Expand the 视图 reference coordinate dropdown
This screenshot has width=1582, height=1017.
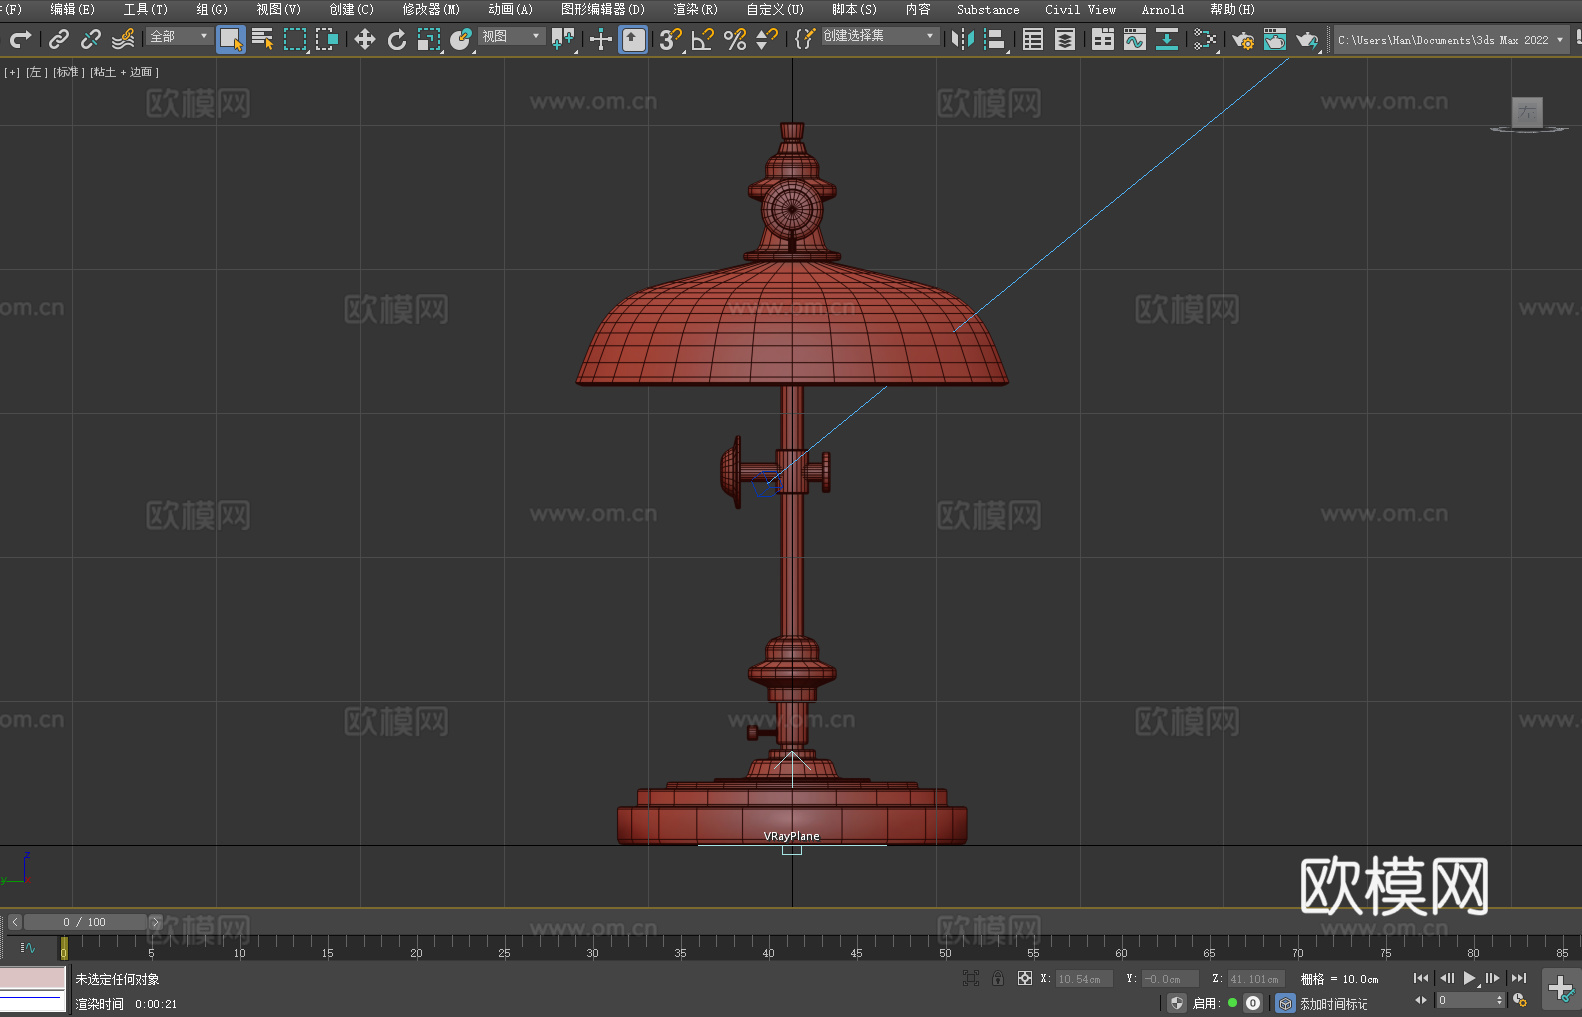pyautogui.click(x=511, y=36)
